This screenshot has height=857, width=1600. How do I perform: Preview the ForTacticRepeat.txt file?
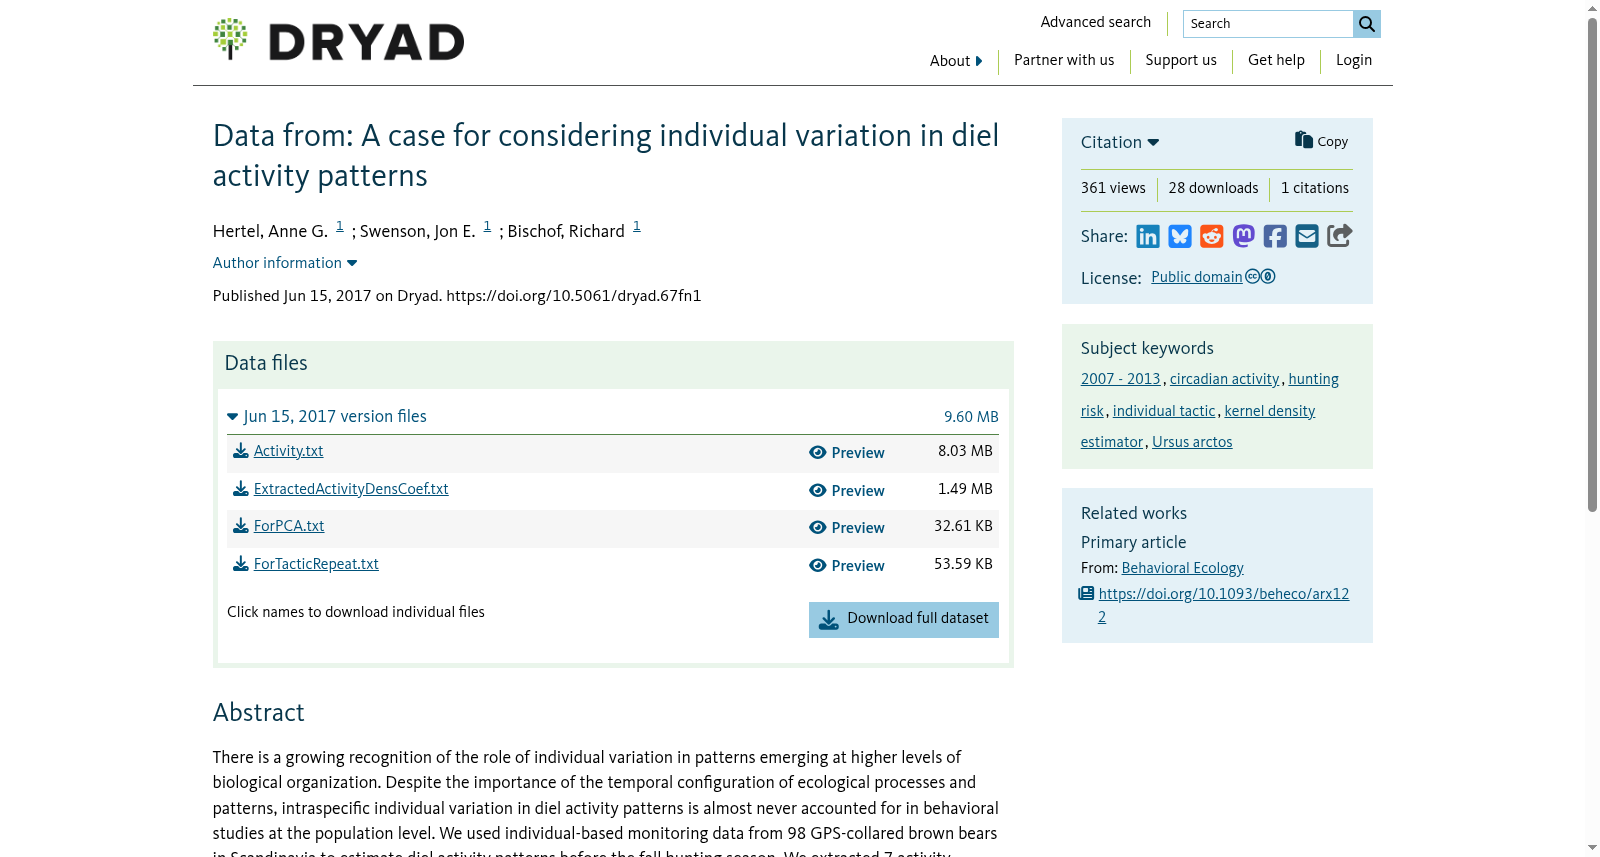point(847,566)
